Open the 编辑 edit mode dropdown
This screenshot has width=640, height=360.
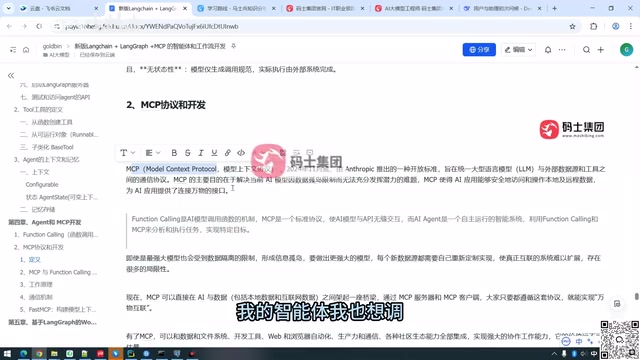(x=518, y=49)
